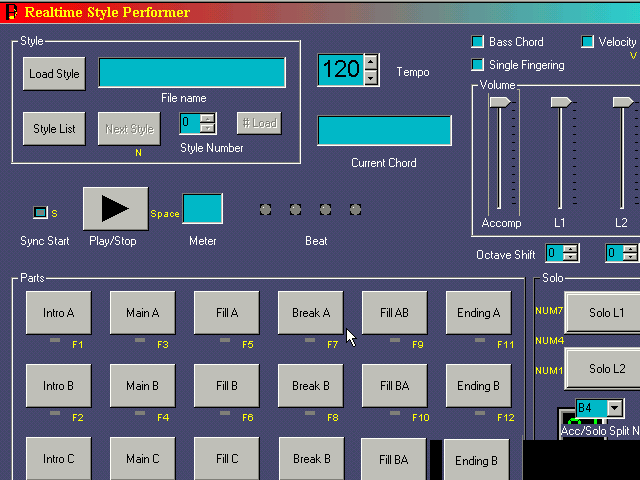Click the File name display field
Viewport: 640px width, 480px height.
pos(191,73)
